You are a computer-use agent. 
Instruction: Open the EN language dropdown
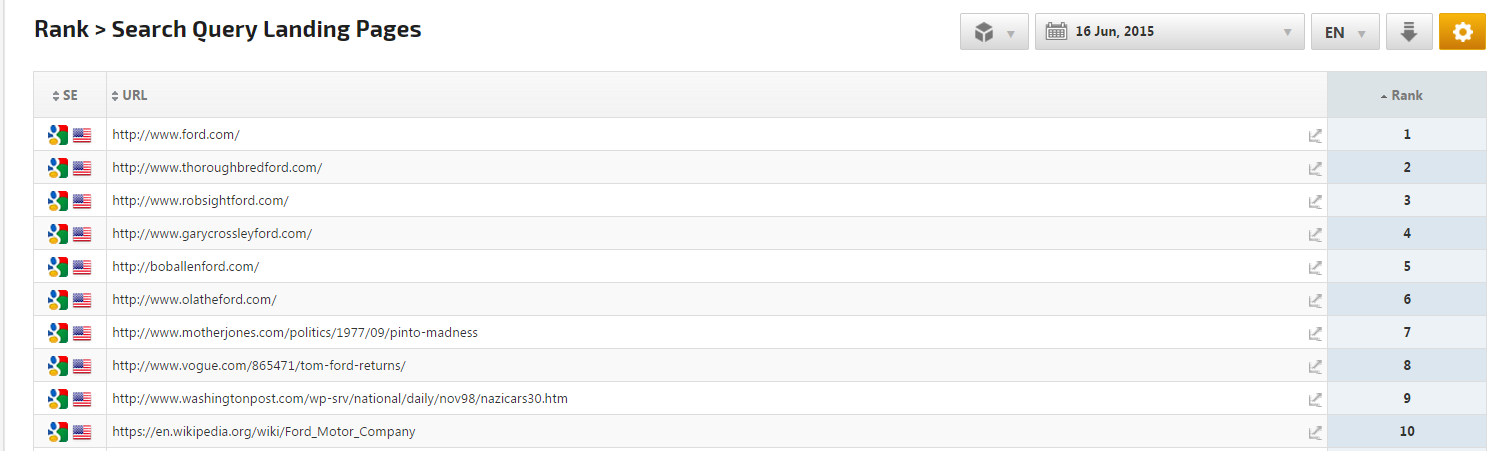click(x=1345, y=32)
